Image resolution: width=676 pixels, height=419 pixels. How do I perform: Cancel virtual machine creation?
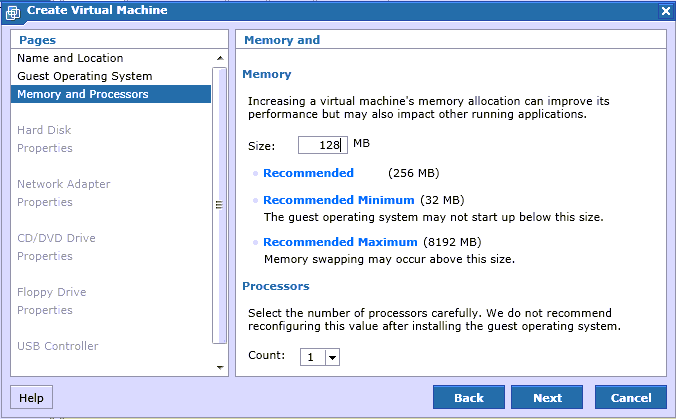(631, 397)
